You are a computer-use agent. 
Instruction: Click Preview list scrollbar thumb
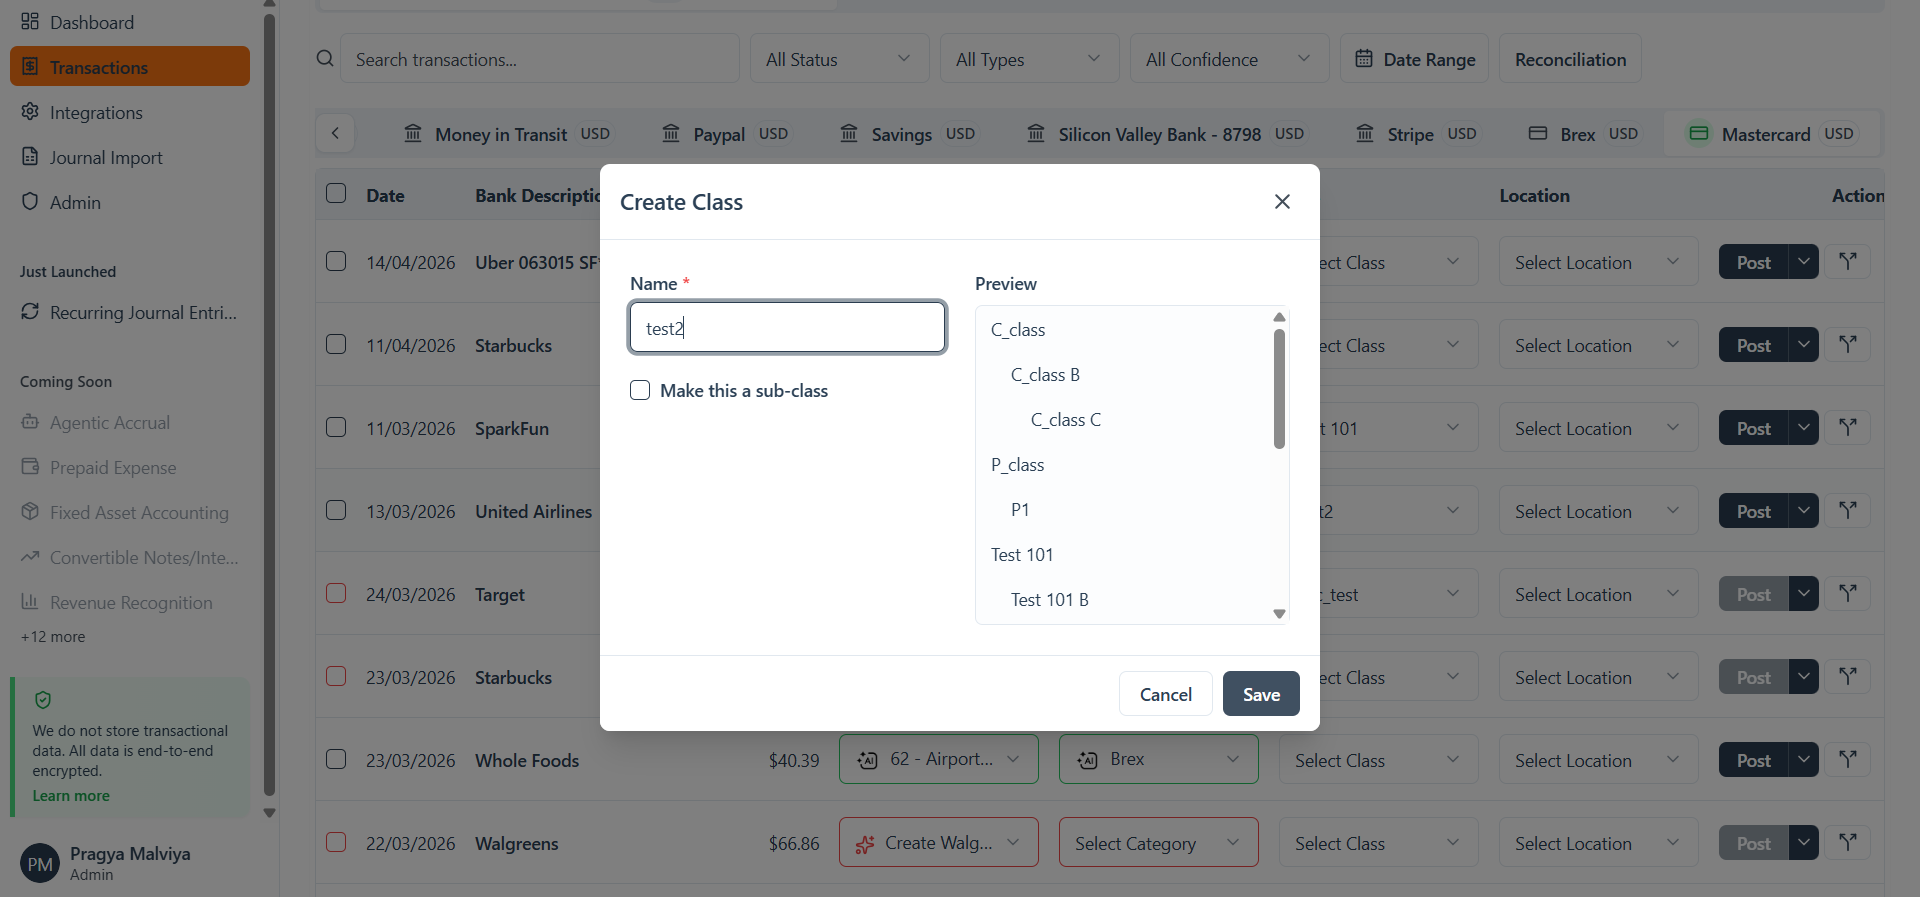tap(1279, 389)
